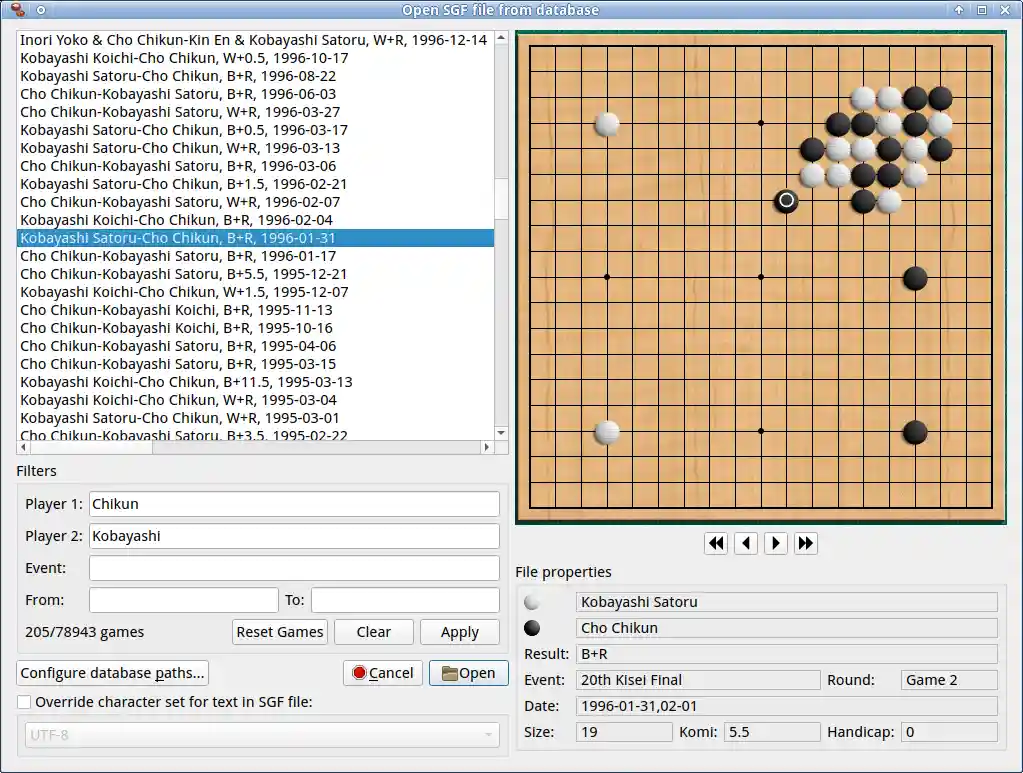Click the black stone icon beside Cho Chikun
Screen dimensions: 1023x773
532,628
